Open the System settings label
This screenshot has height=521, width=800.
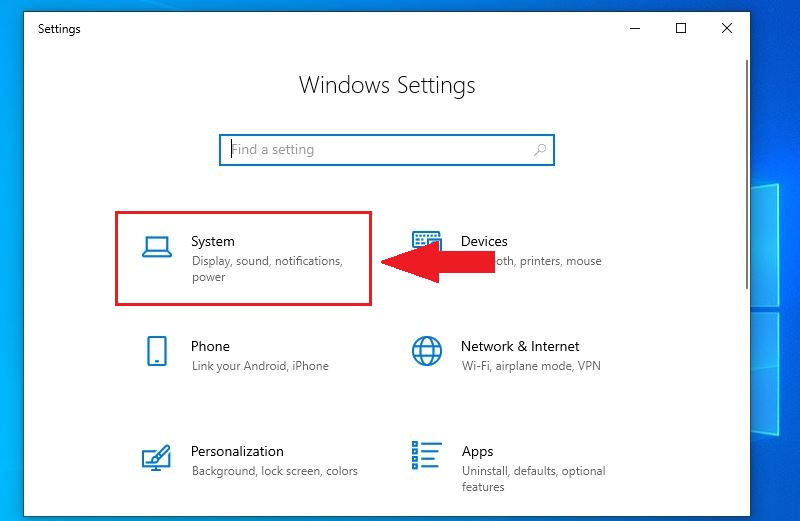[x=213, y=241]
